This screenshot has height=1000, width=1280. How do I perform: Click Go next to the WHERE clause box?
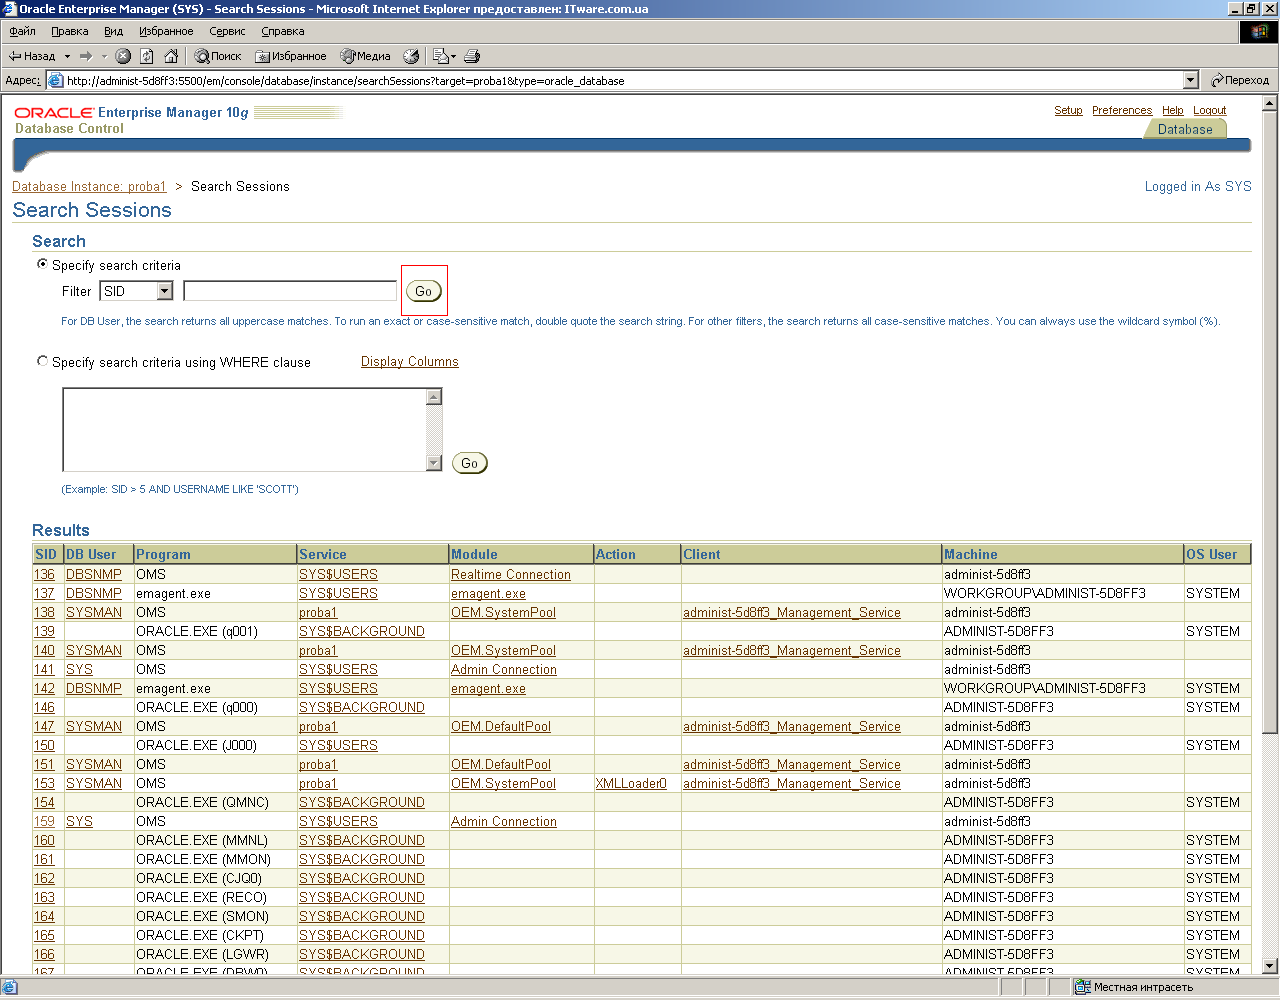coord(470,463)
